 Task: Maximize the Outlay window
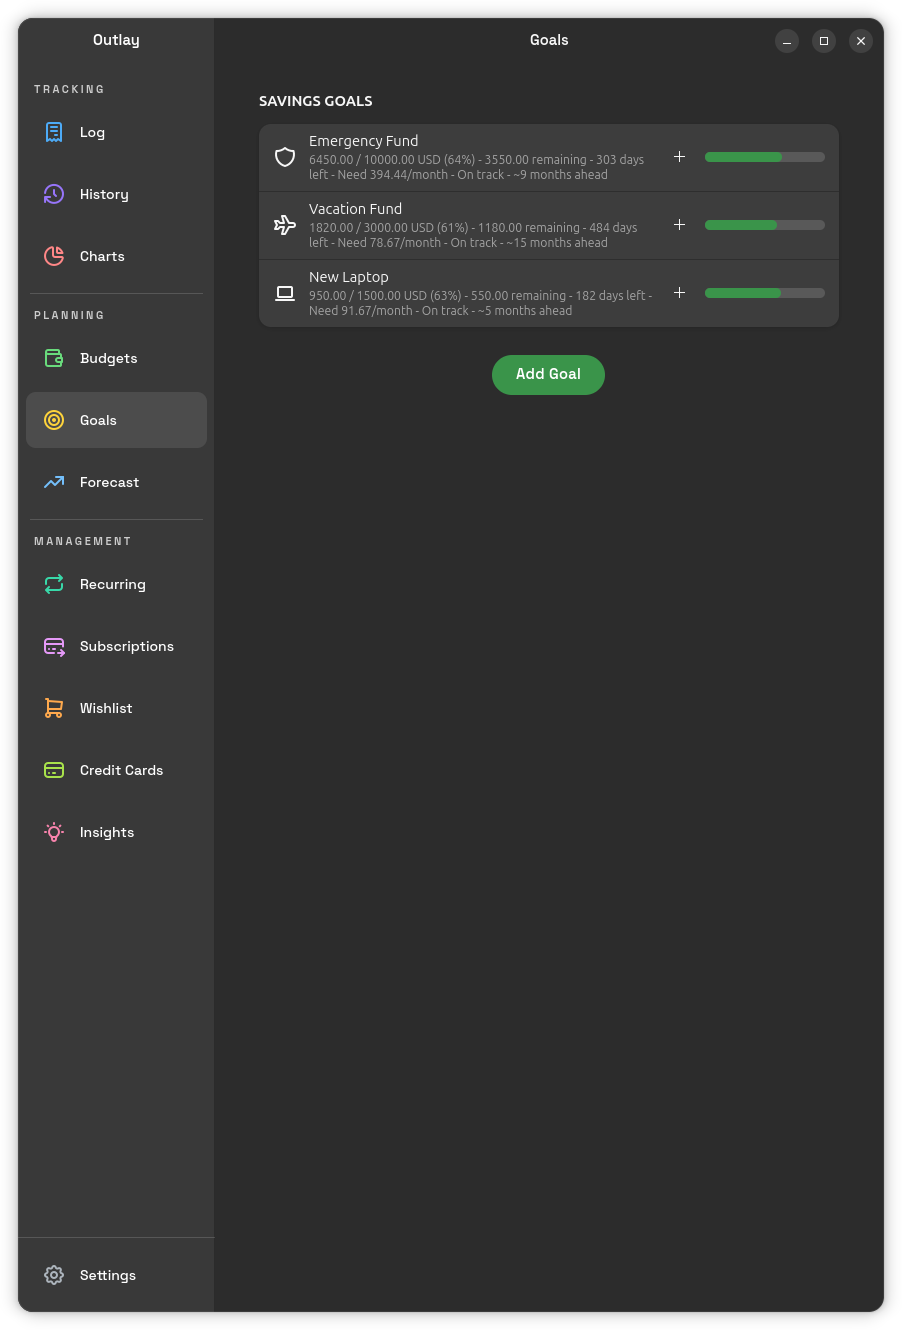click(x=823, y=41)
